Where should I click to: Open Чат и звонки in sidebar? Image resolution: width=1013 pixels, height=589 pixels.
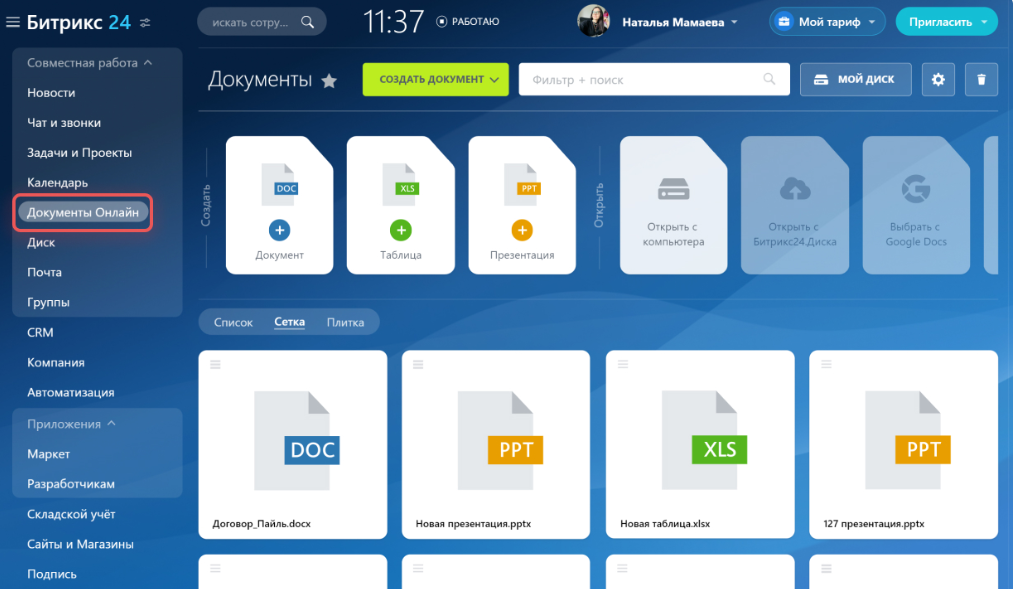(64, 123)
